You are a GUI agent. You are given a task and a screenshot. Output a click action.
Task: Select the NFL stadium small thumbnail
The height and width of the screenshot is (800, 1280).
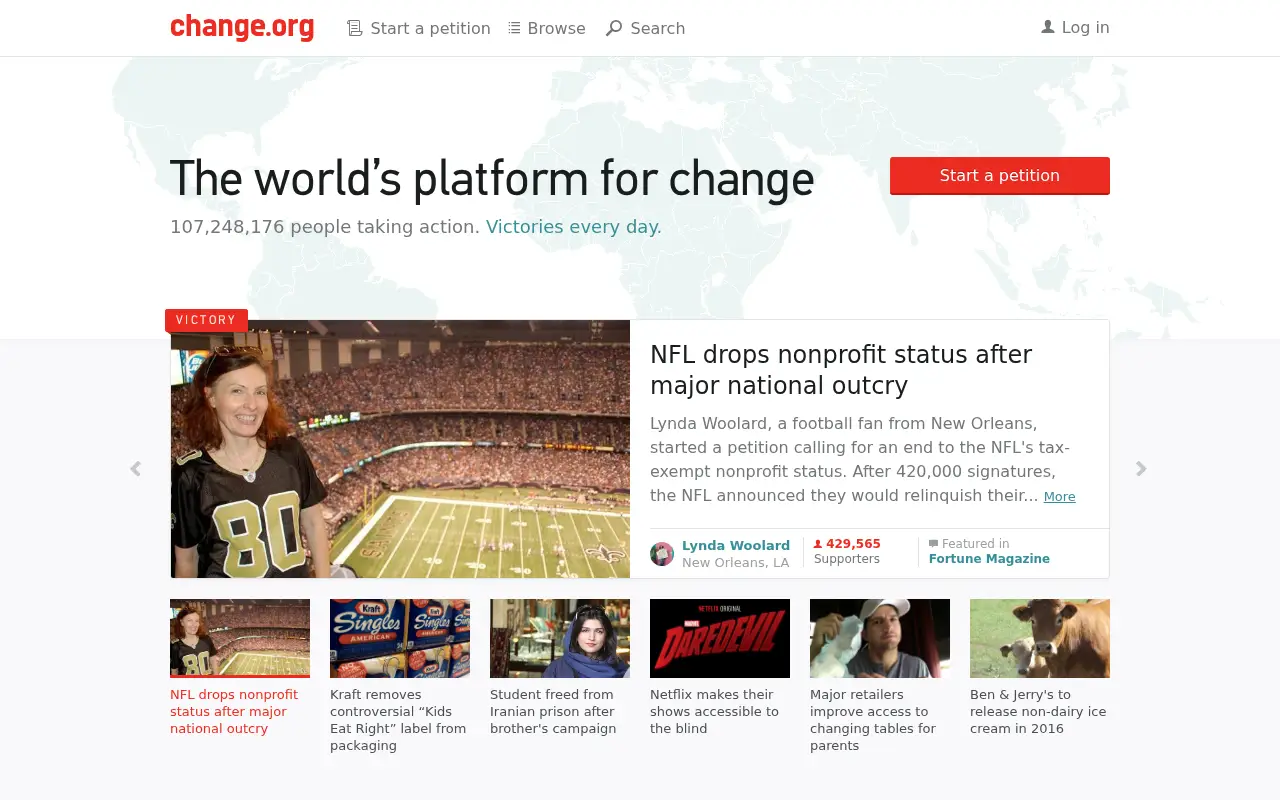pyautogui.click(x=240, y=638)
